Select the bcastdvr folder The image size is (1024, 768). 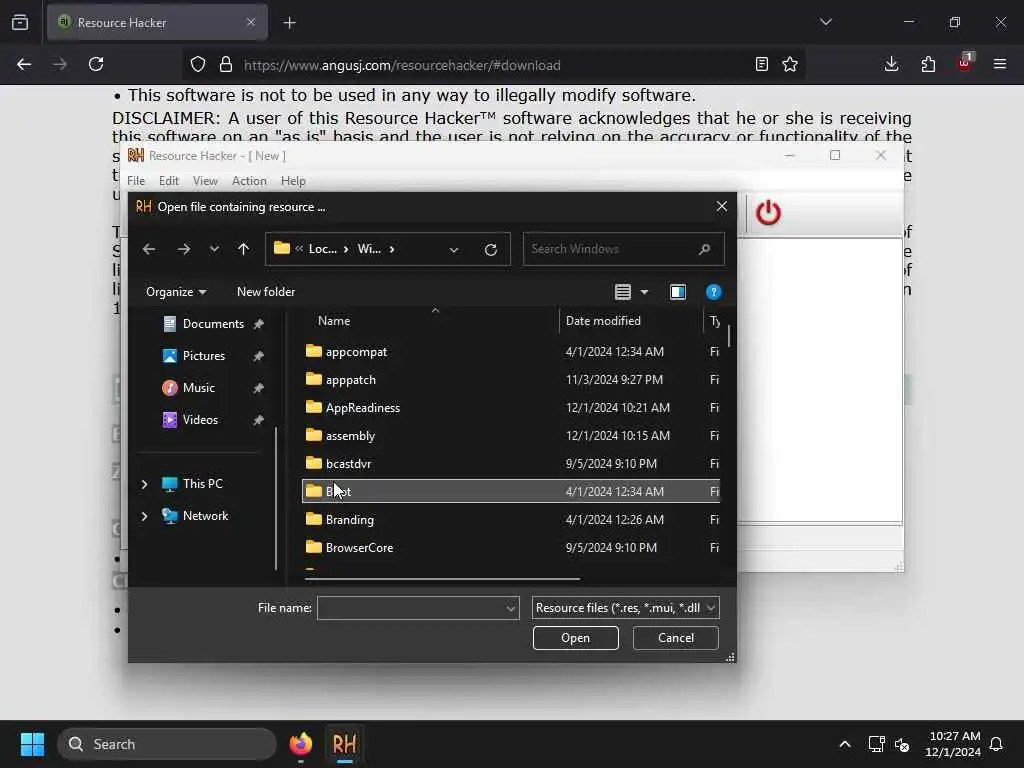511,464
